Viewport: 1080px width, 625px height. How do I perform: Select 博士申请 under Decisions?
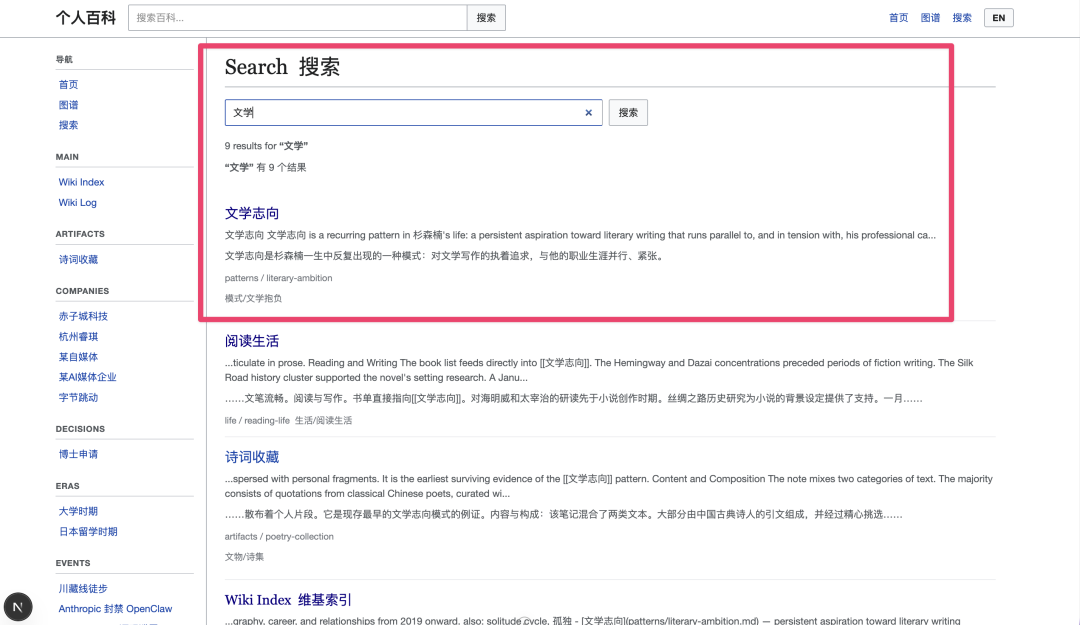[78, 454]
